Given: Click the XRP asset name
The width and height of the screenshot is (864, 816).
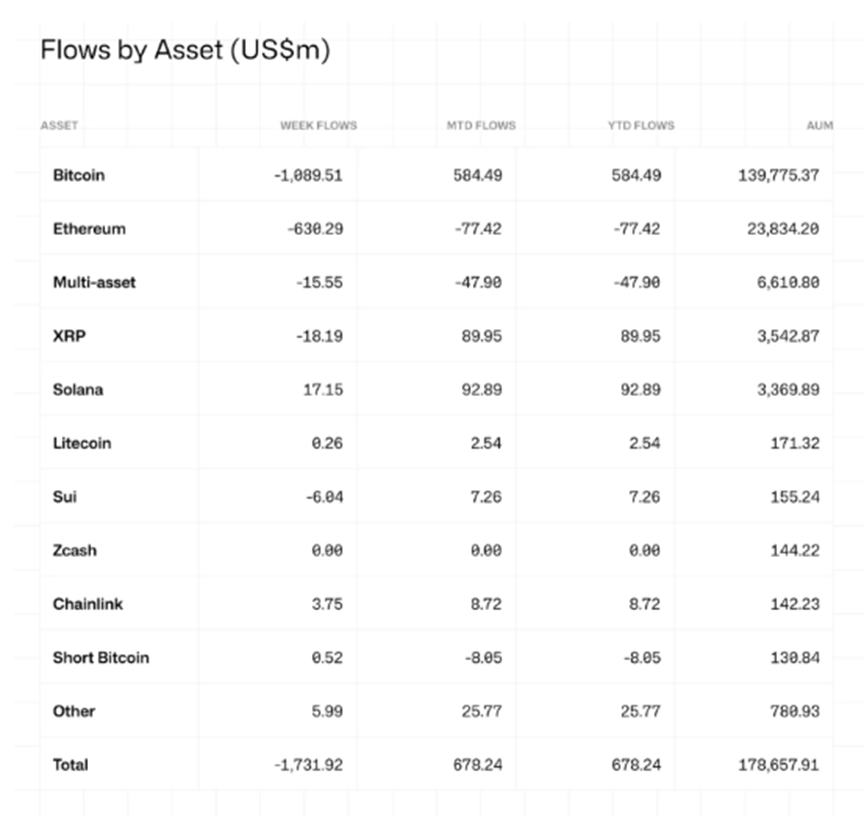Looking at the screenshot, I should (69, 336).
